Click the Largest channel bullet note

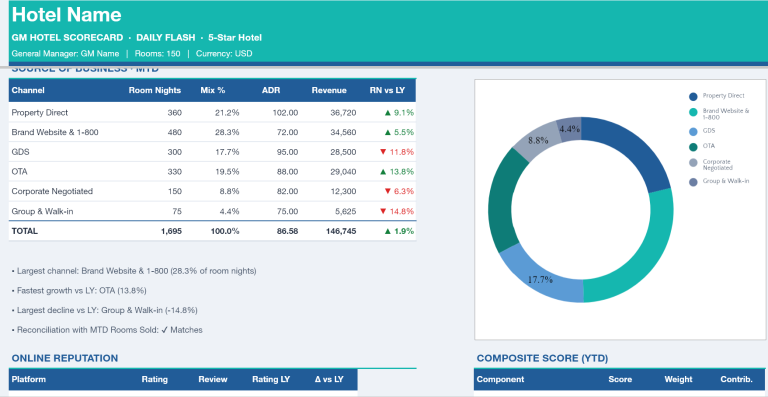[134, 271]
